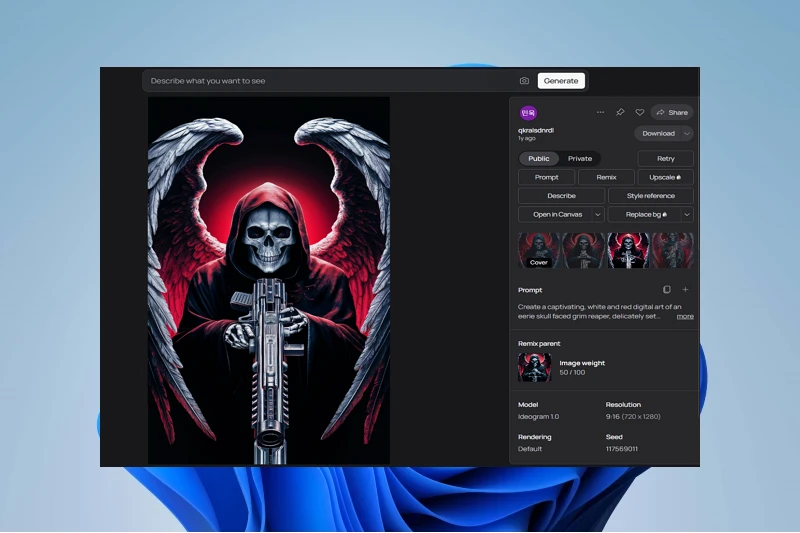Click the Upscale button

coord(665,177)
